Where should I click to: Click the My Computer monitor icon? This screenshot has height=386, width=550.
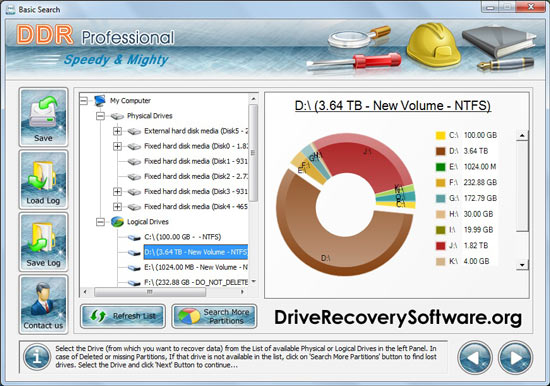click(x=100, y=101)
